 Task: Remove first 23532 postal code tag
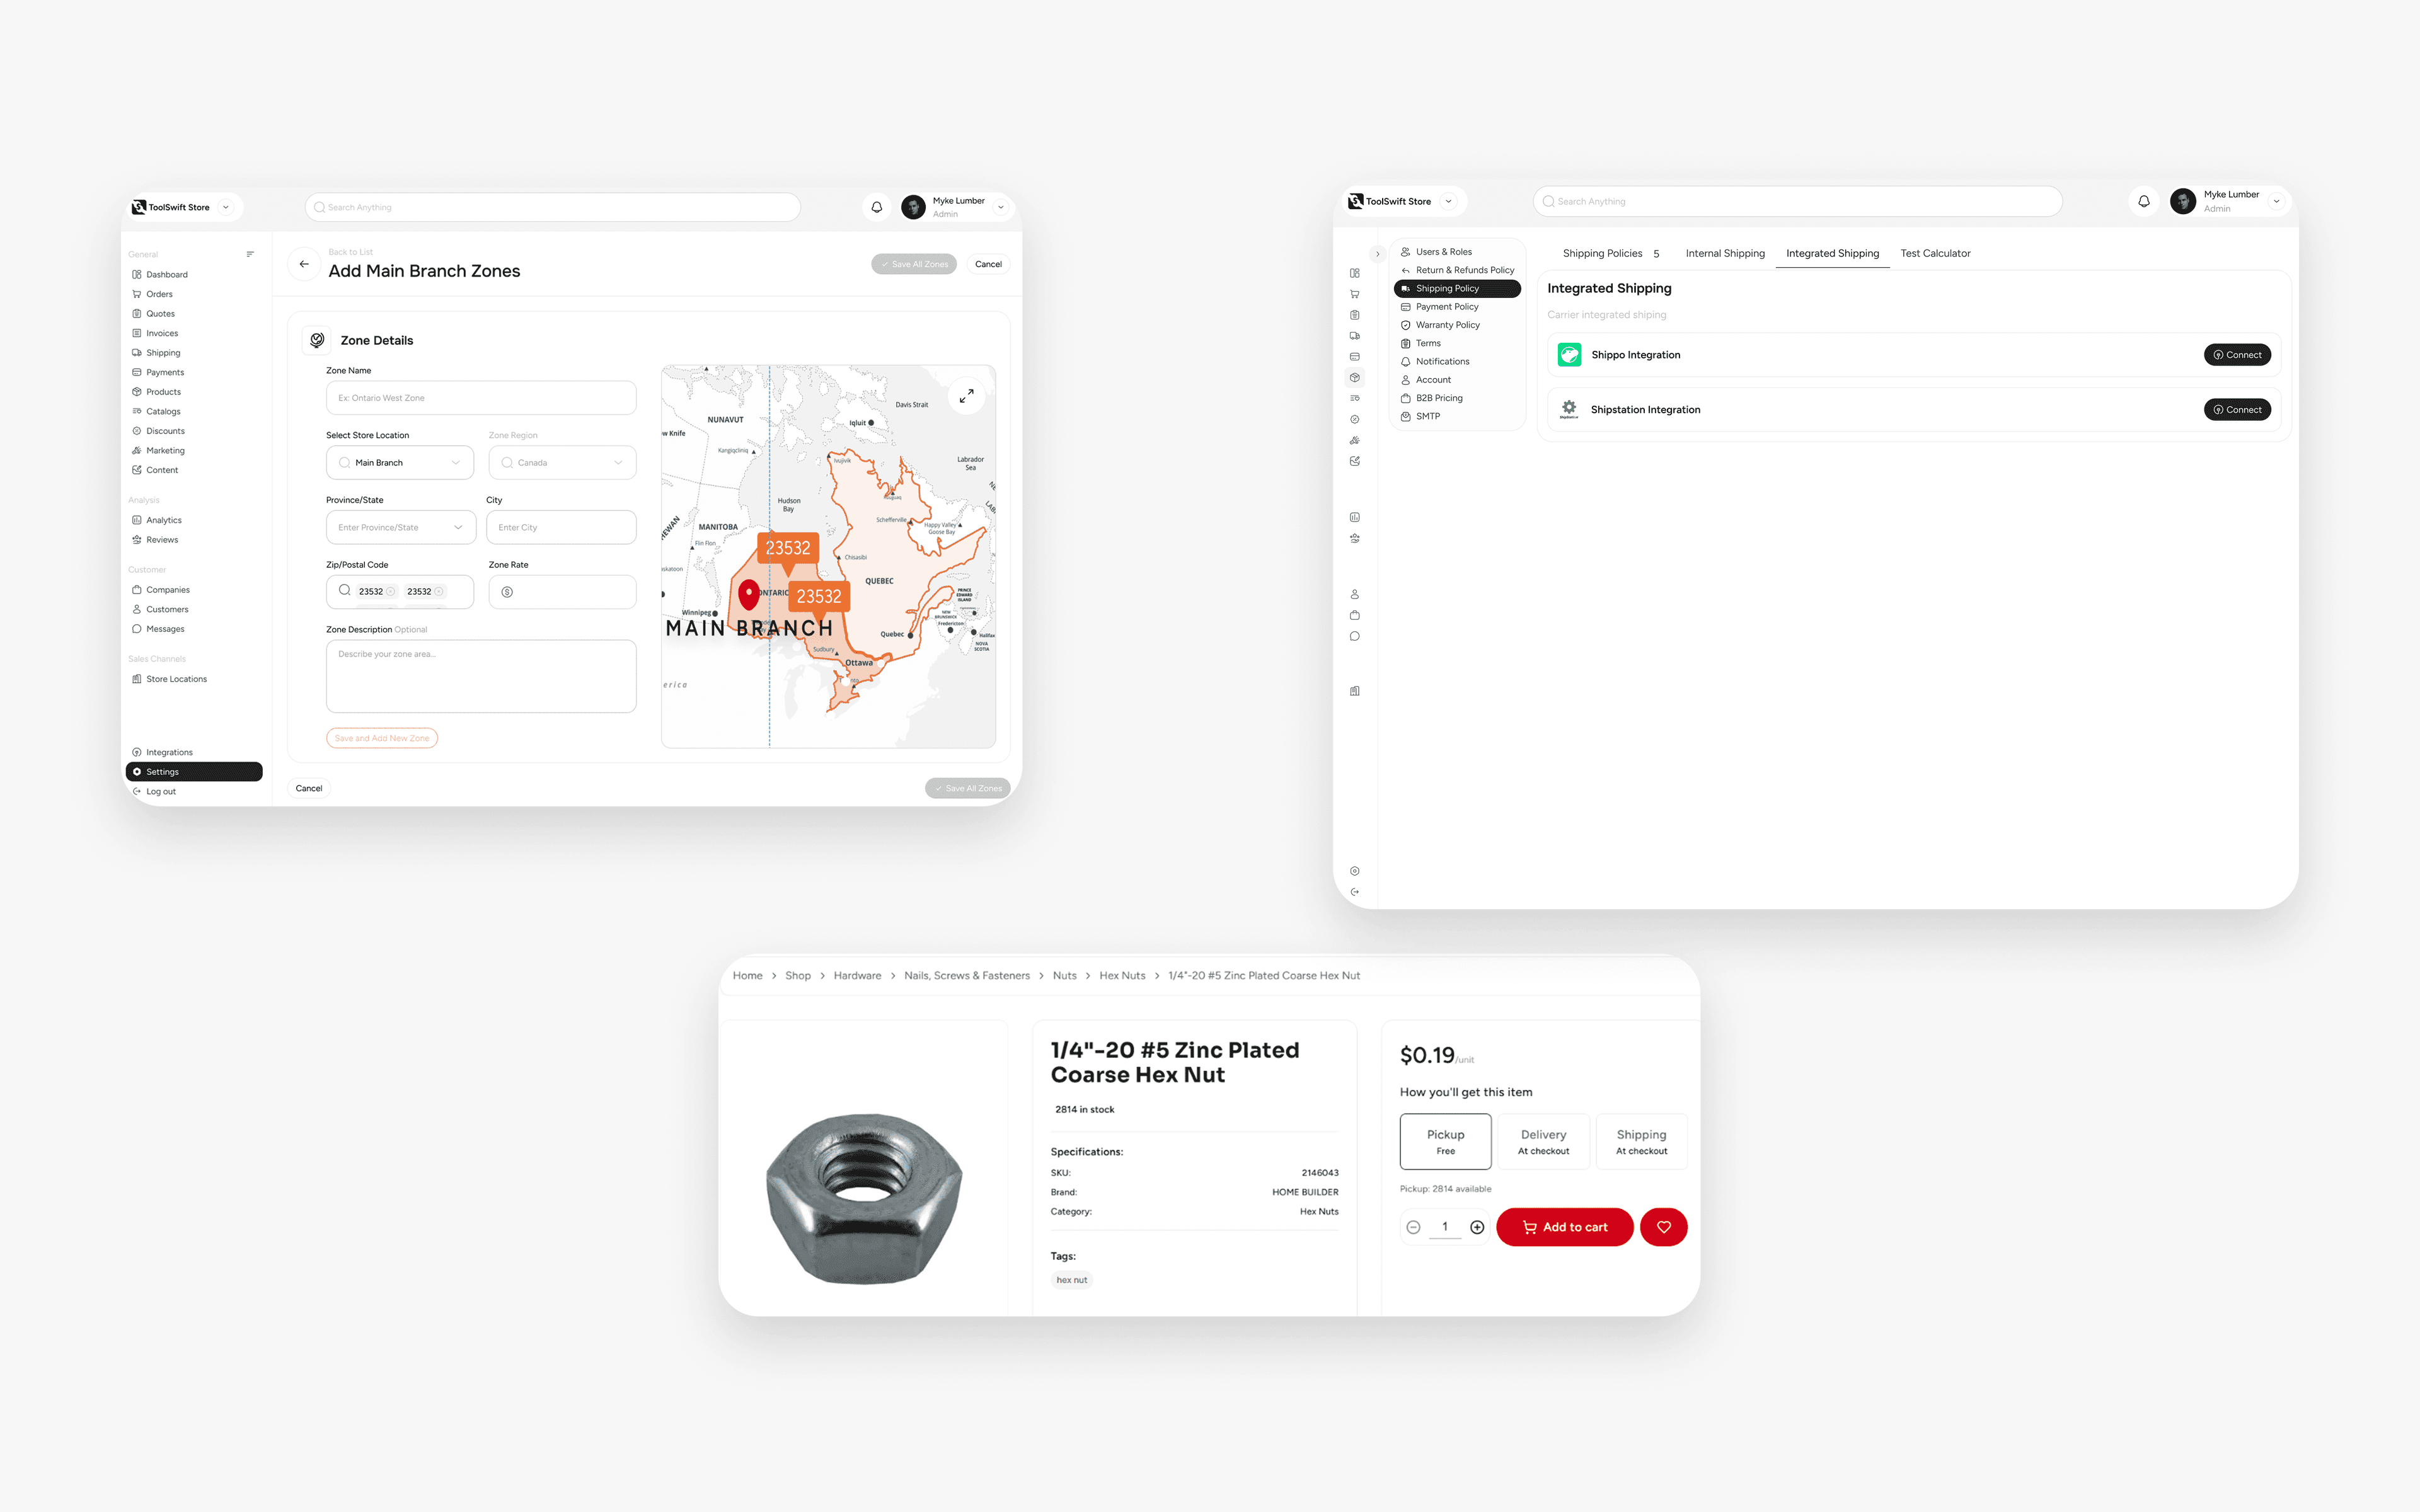(390, 591)
